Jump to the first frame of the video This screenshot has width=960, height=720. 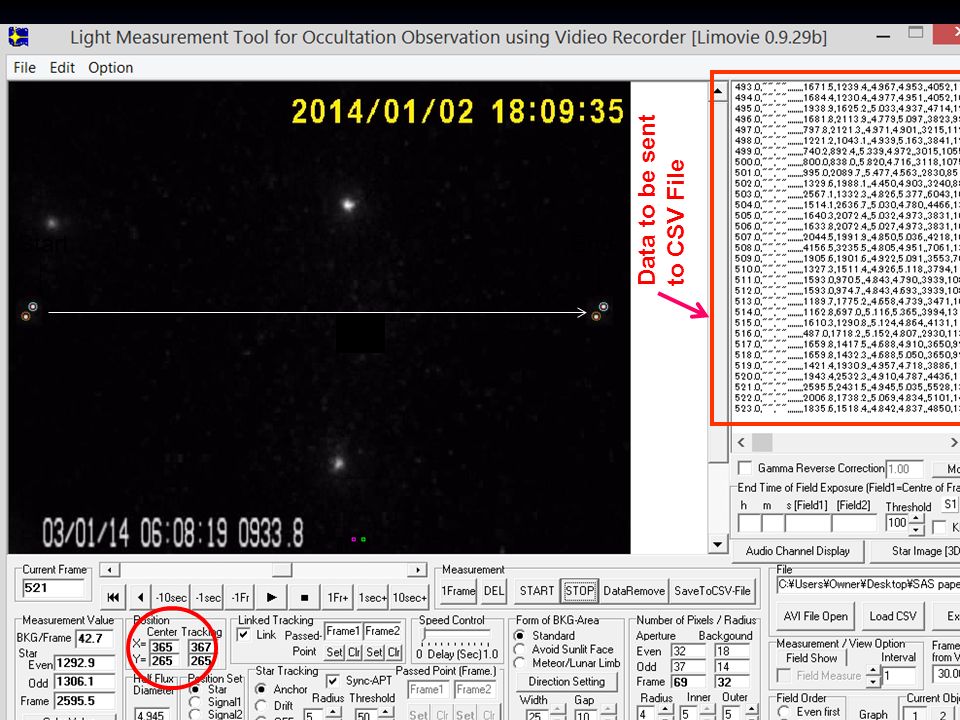(x=113, y=597)
